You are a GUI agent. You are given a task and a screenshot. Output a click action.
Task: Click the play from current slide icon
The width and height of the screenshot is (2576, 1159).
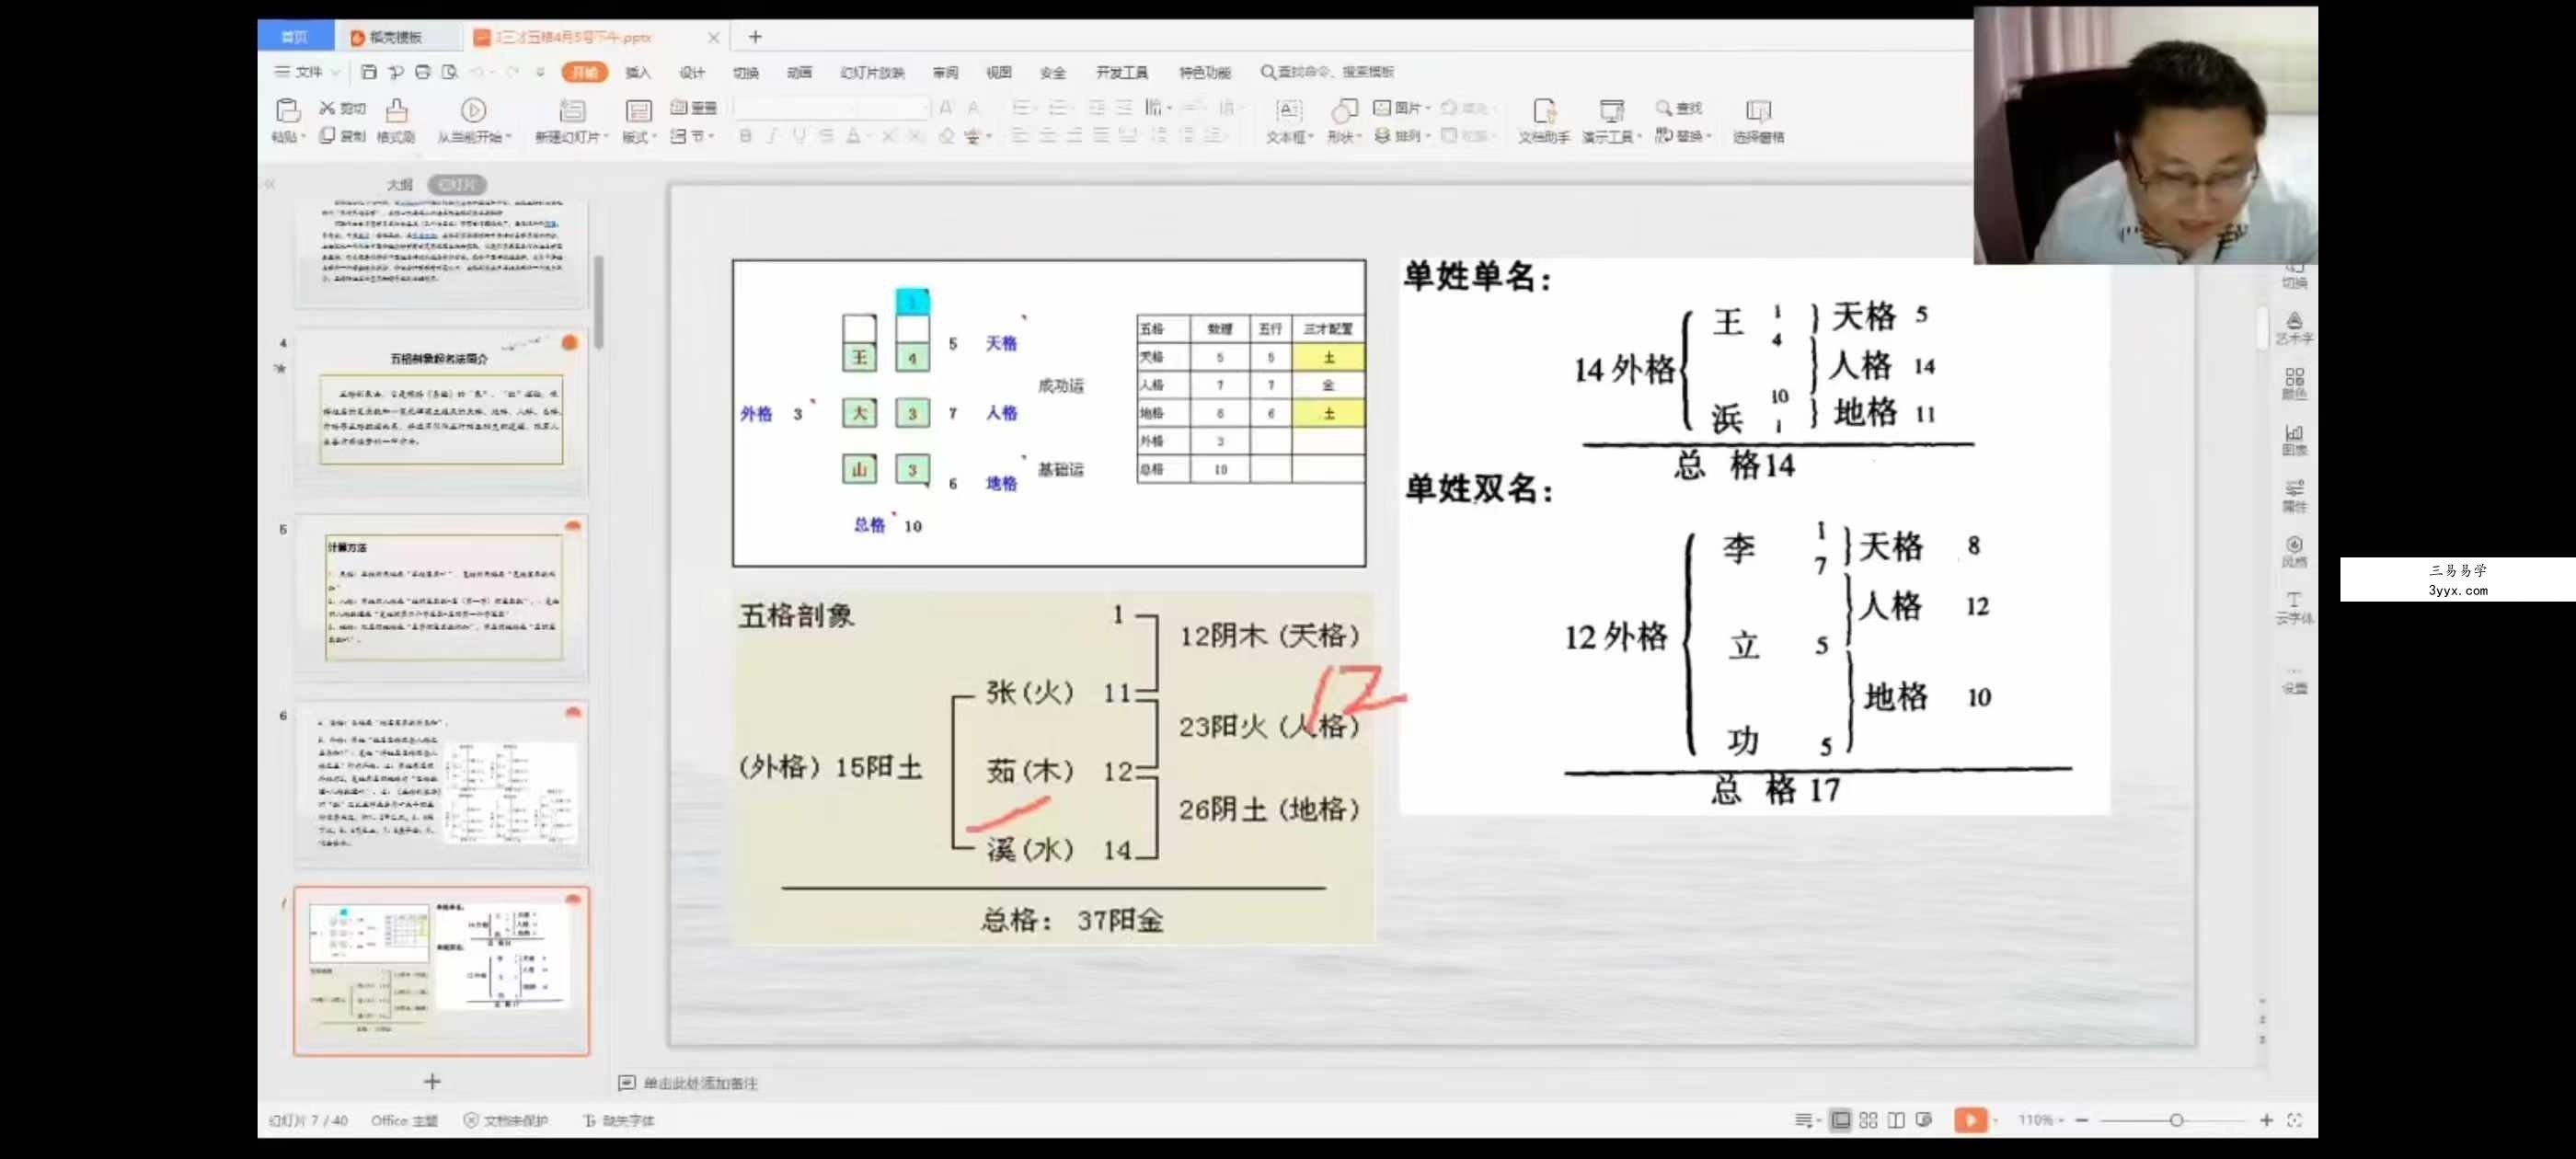[x=473, y=110]
